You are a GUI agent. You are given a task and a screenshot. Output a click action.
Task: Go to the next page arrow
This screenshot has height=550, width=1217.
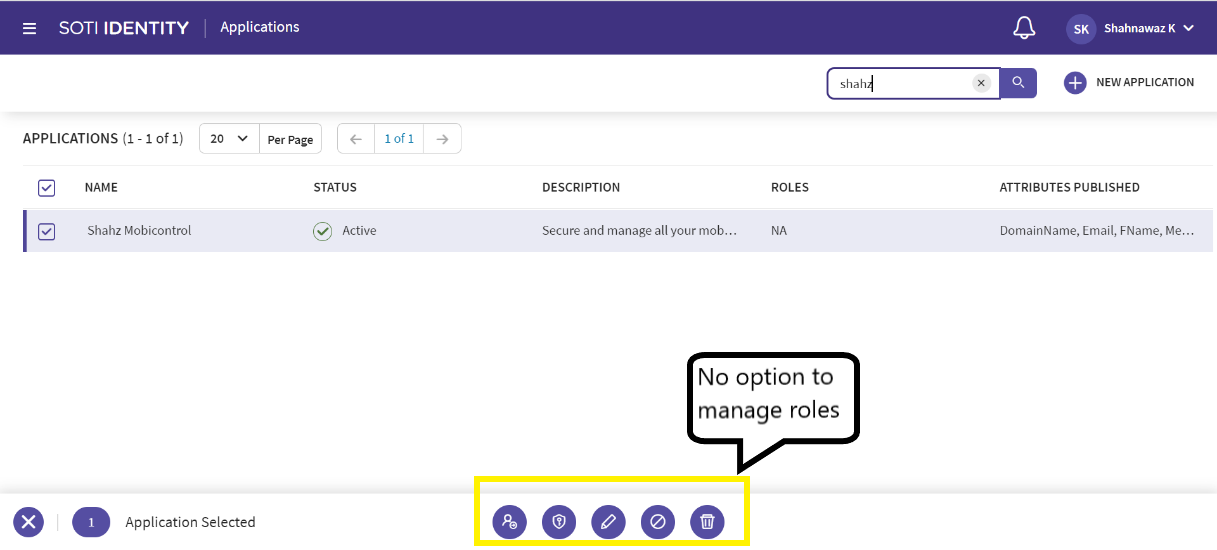coord(442,139)
